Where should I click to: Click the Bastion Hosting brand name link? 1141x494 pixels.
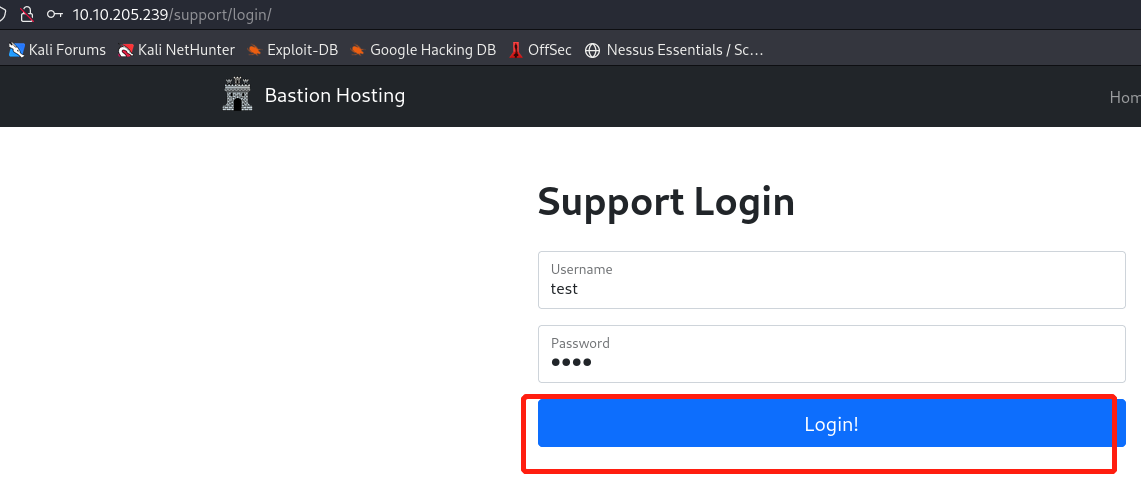pyautogui.click(x=334, y=96)
